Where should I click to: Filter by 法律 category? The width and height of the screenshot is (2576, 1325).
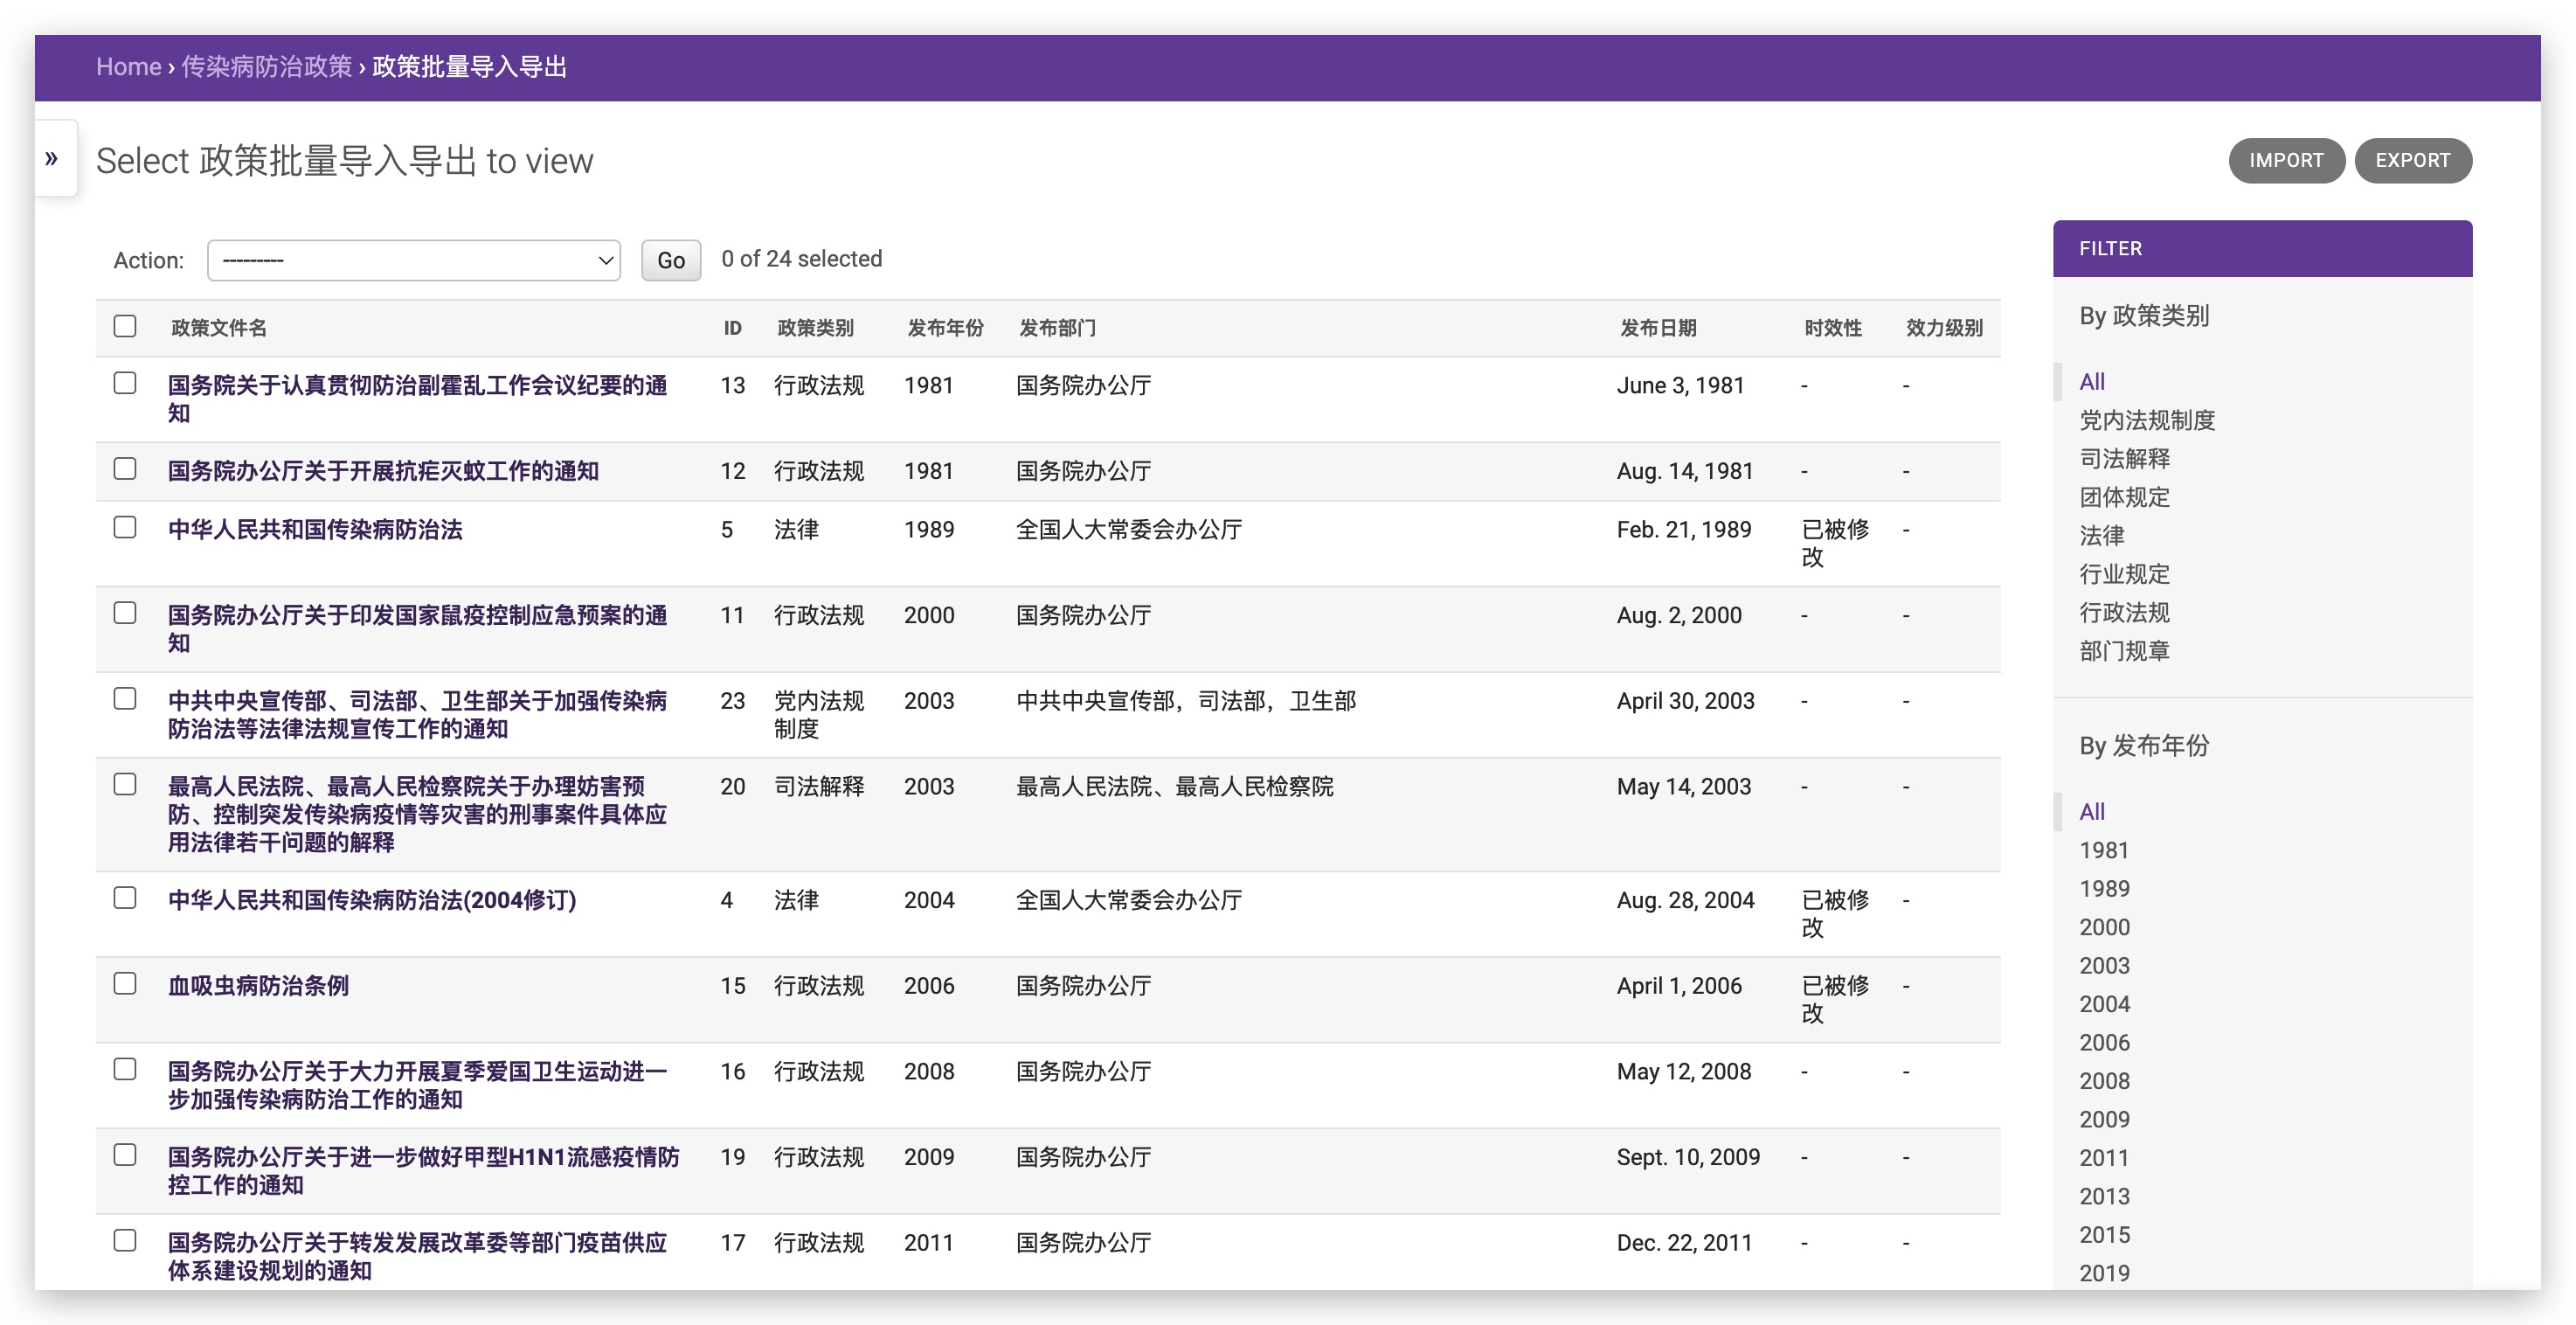[x=2102, y=536]
